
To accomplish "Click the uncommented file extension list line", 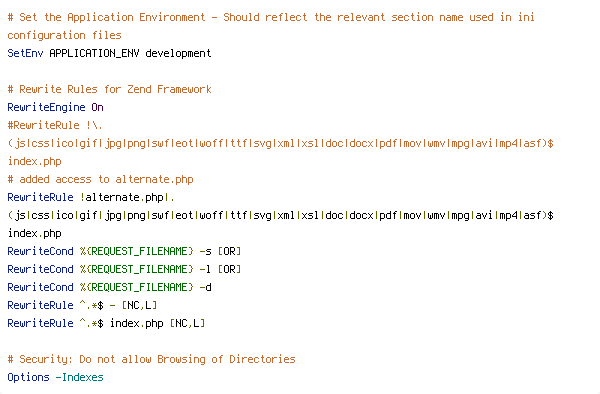I will coord(280,215).
